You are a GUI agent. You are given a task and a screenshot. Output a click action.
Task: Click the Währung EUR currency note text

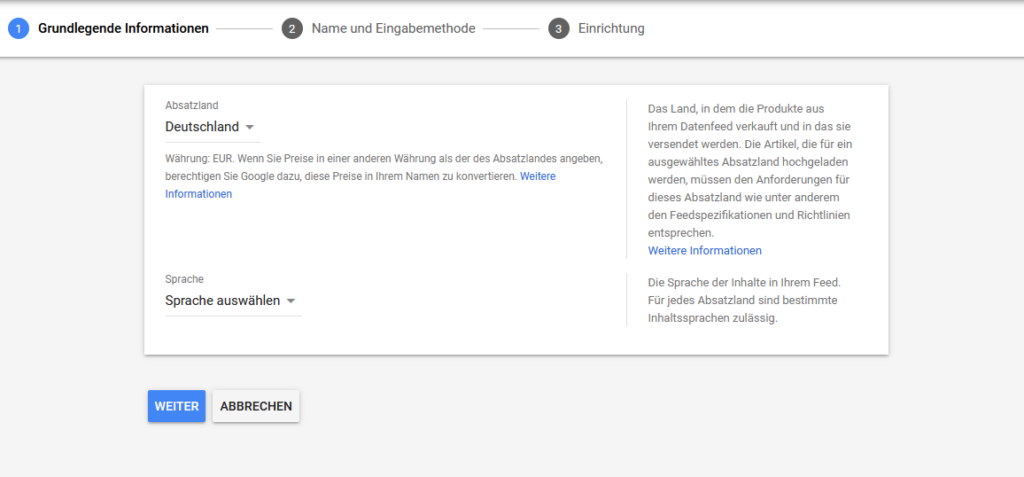click(340, 167)
